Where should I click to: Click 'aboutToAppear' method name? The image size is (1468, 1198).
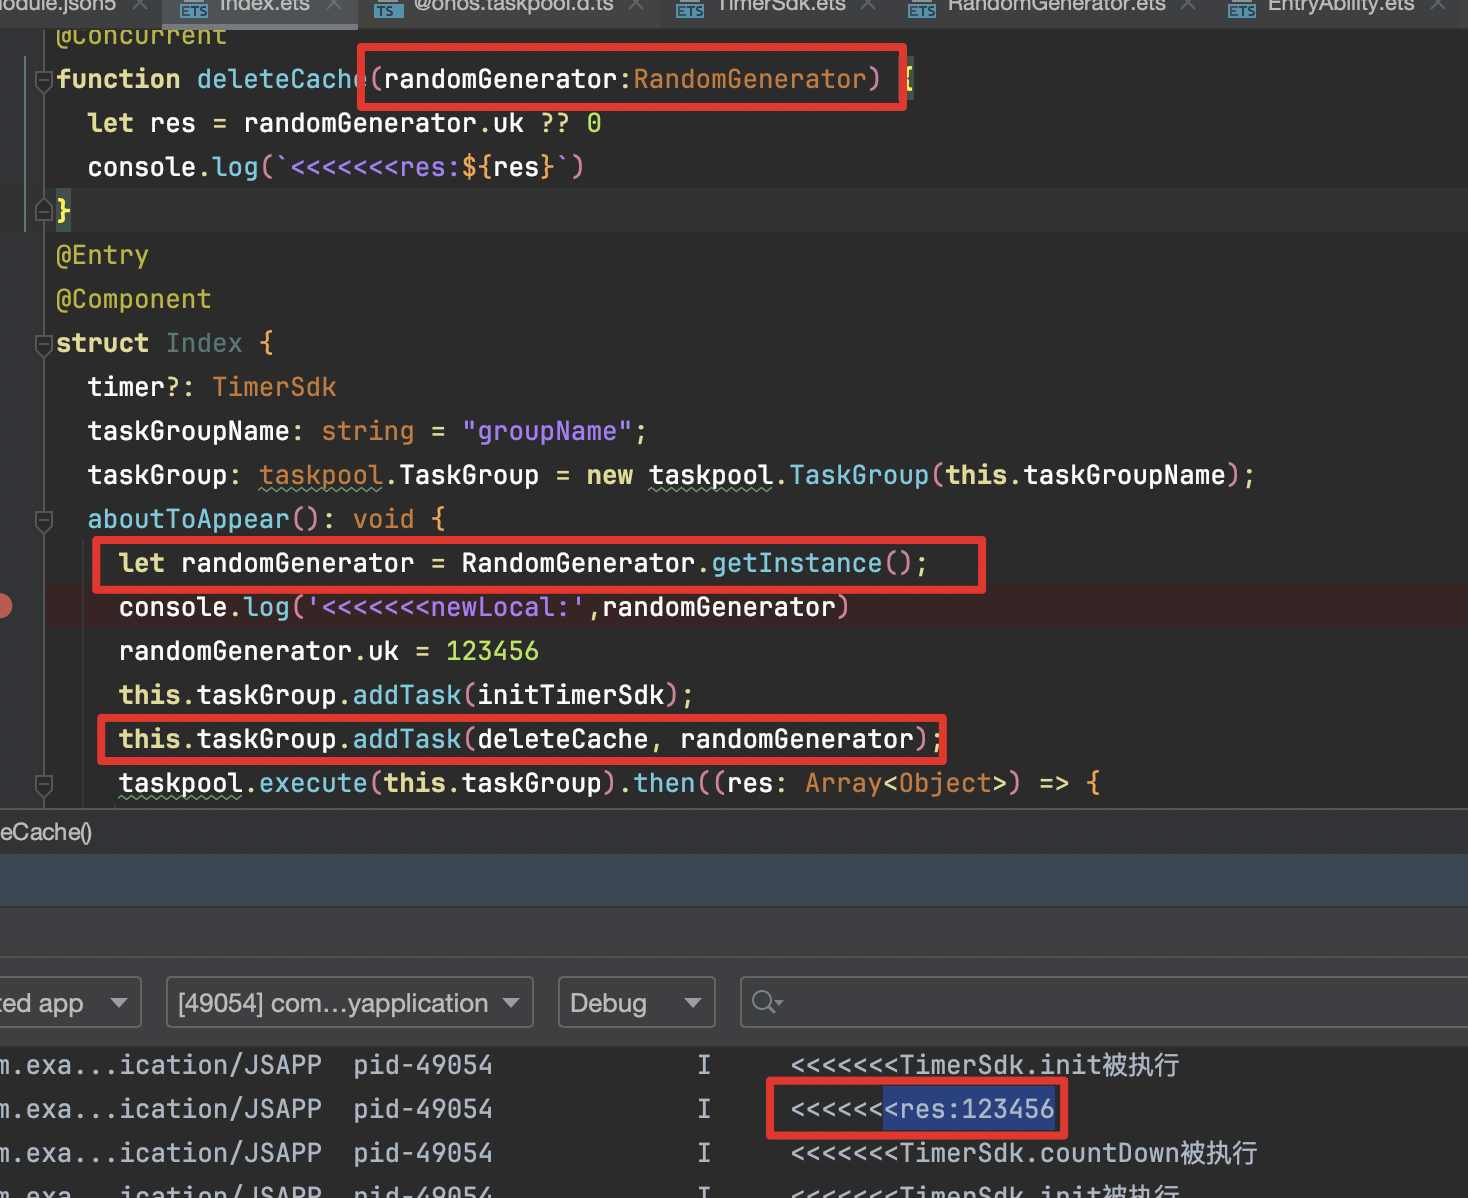[x=188, y=520]
